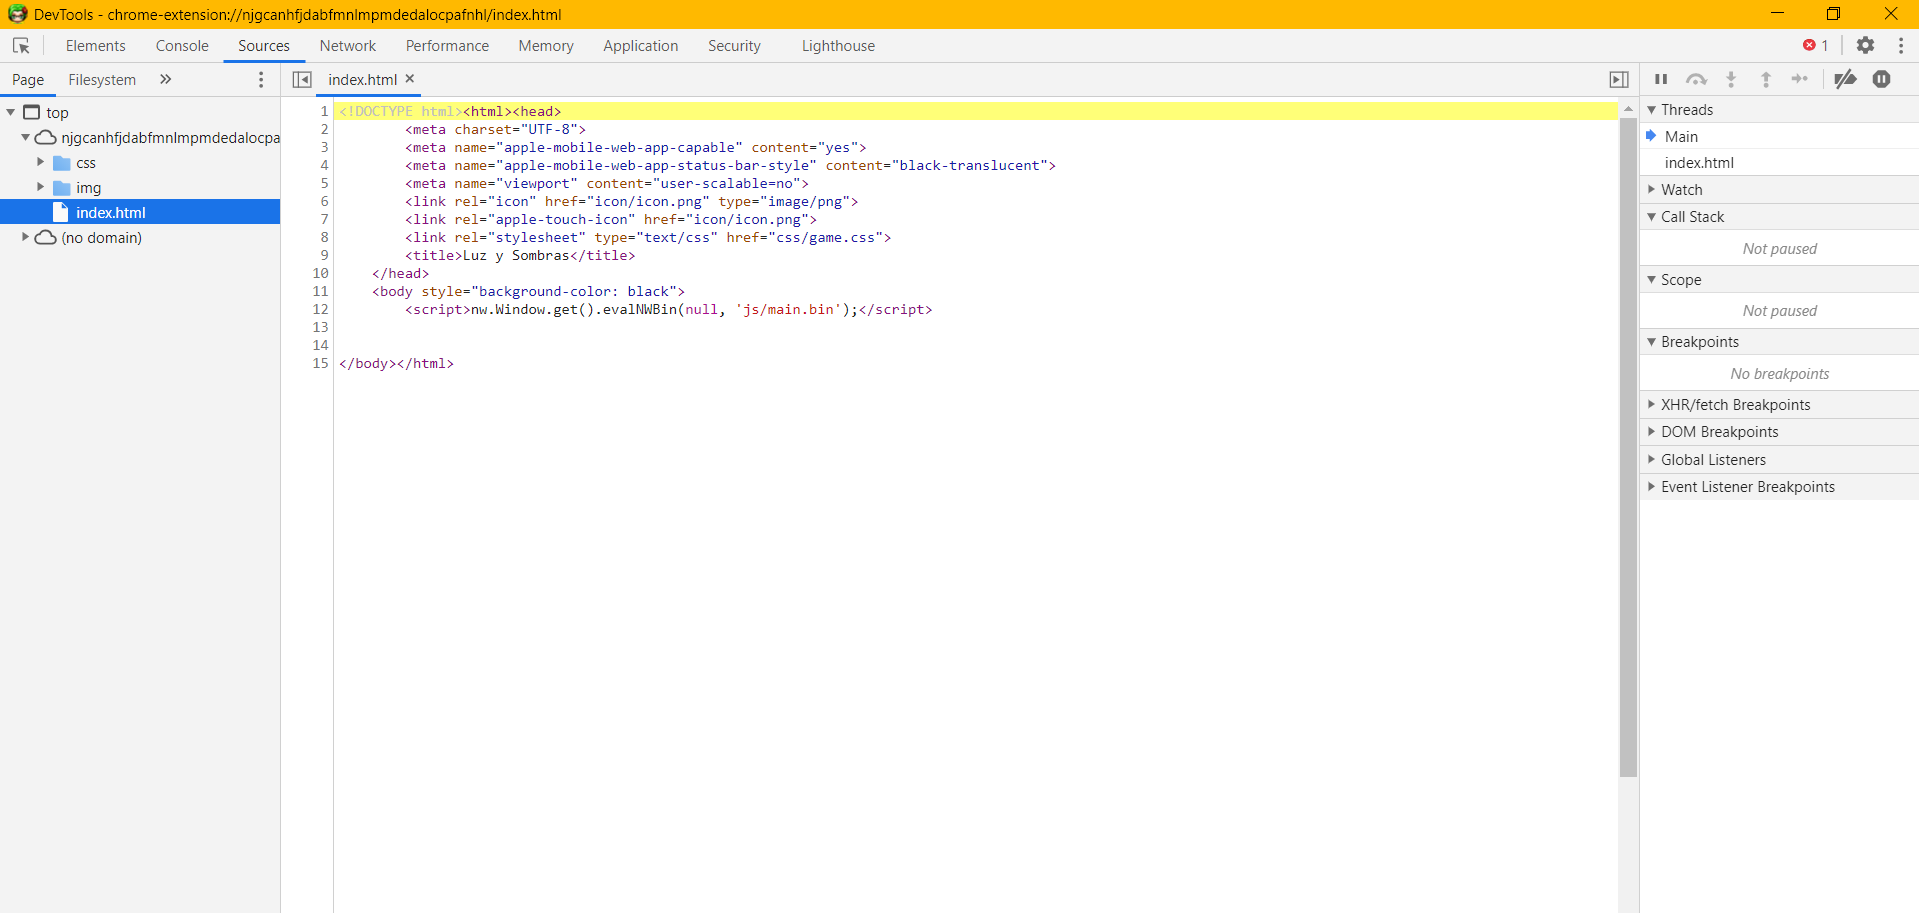Collapse the Scope section
This screenshot has width=1919, height=913.
(1651, 279)
